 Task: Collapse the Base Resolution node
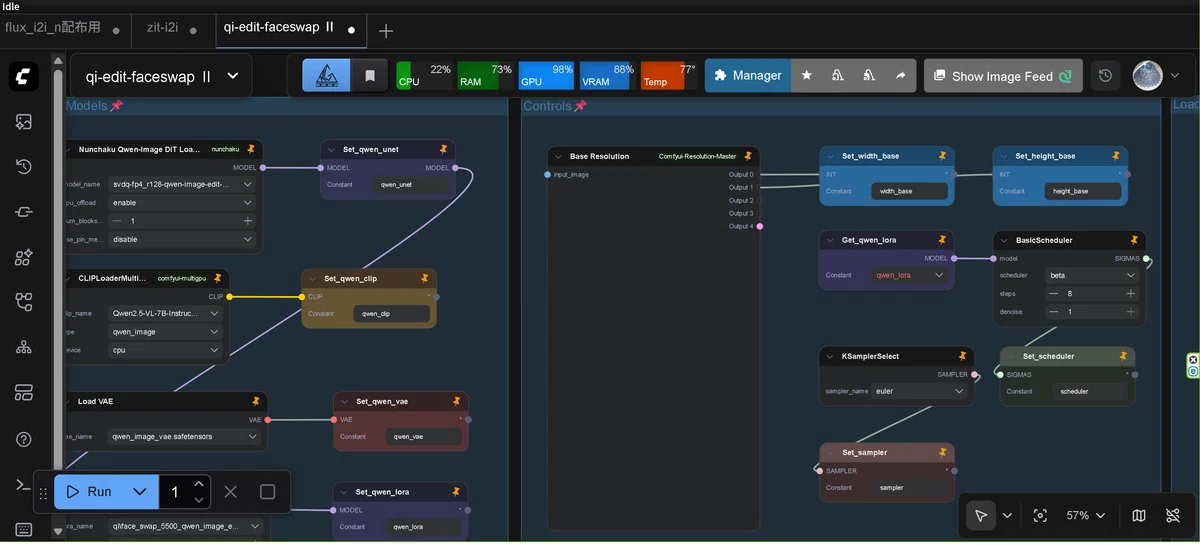[x=558, y=156]
